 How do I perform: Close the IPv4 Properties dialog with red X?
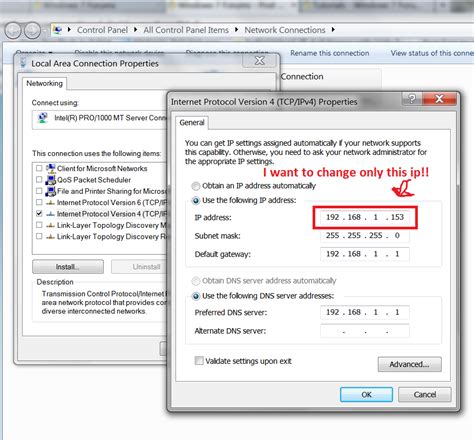[439, 99]
